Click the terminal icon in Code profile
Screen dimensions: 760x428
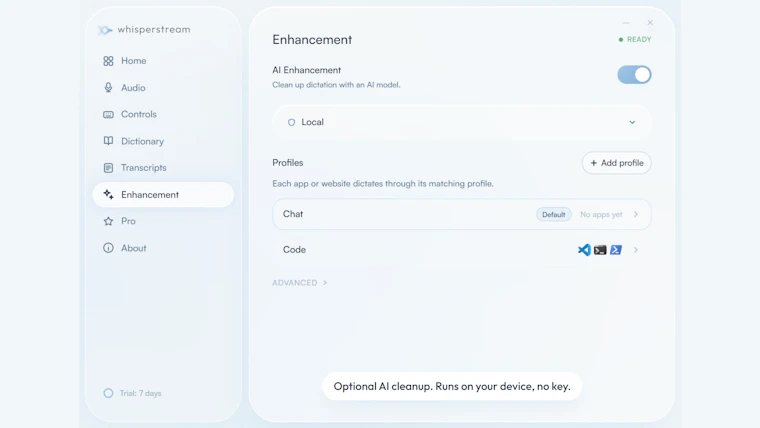(x=600, y=250)
